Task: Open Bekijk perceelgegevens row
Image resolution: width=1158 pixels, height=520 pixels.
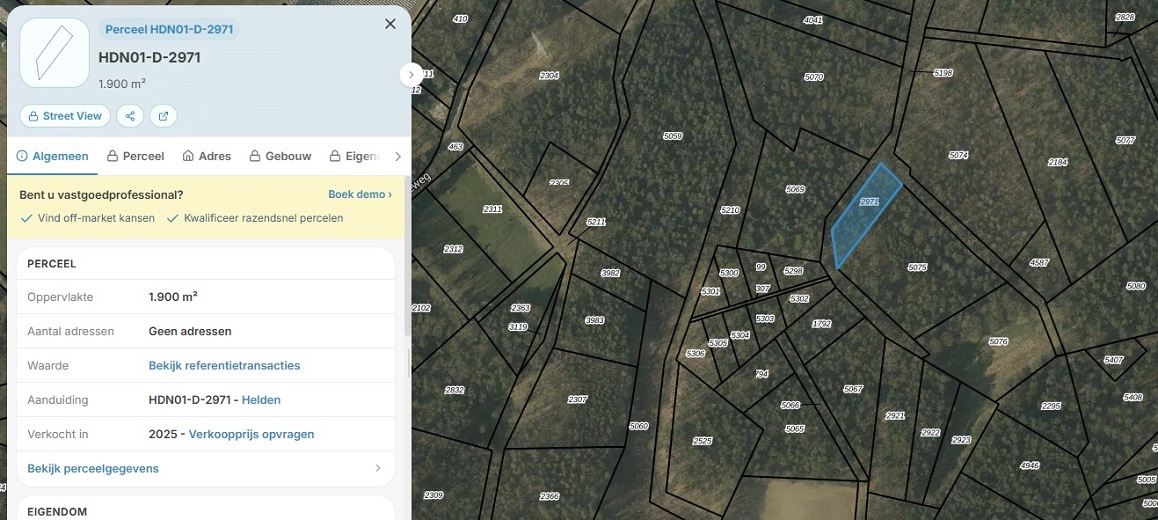Action: click(205, 468)
